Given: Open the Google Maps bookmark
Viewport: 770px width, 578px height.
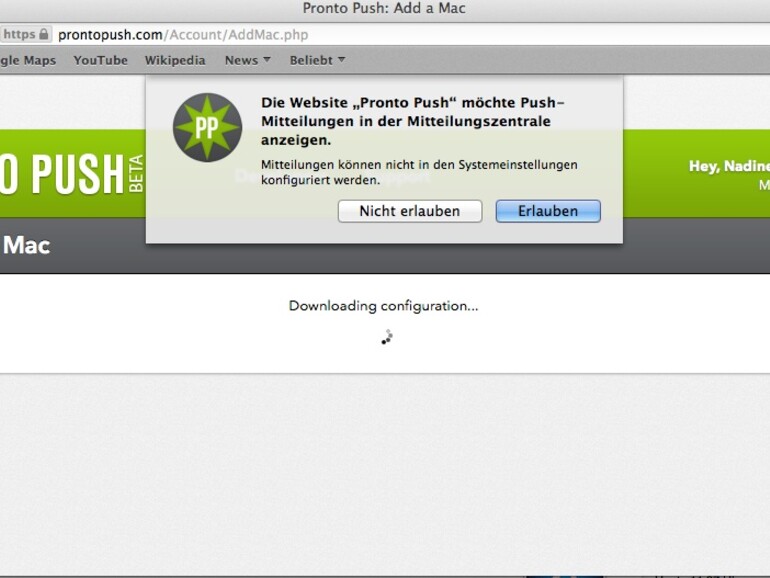Looking at the screenshot, I should tap(28, 60).
